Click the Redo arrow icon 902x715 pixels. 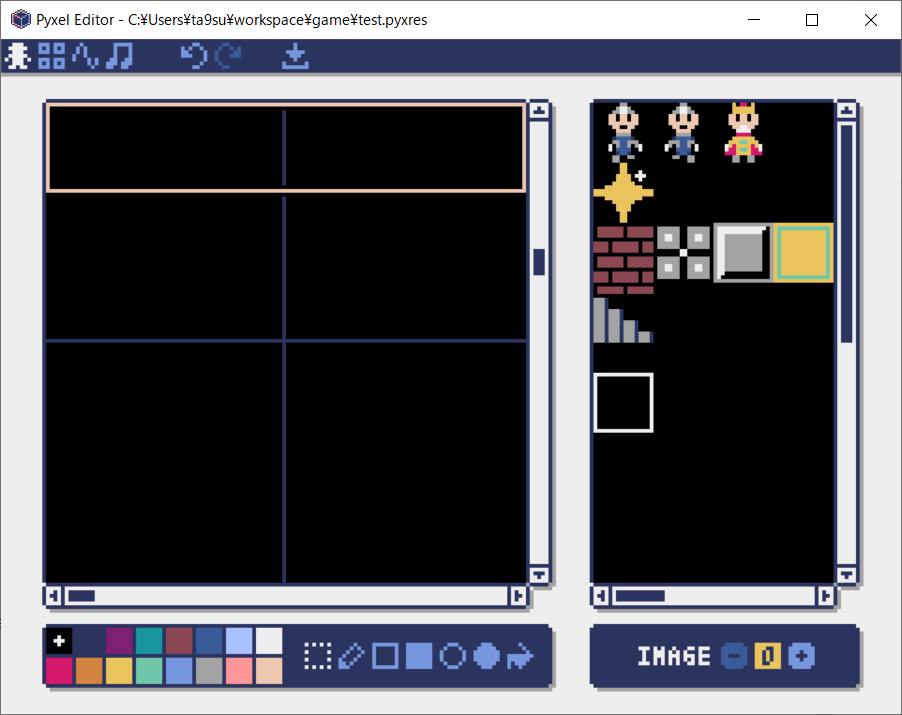[228, 56]
